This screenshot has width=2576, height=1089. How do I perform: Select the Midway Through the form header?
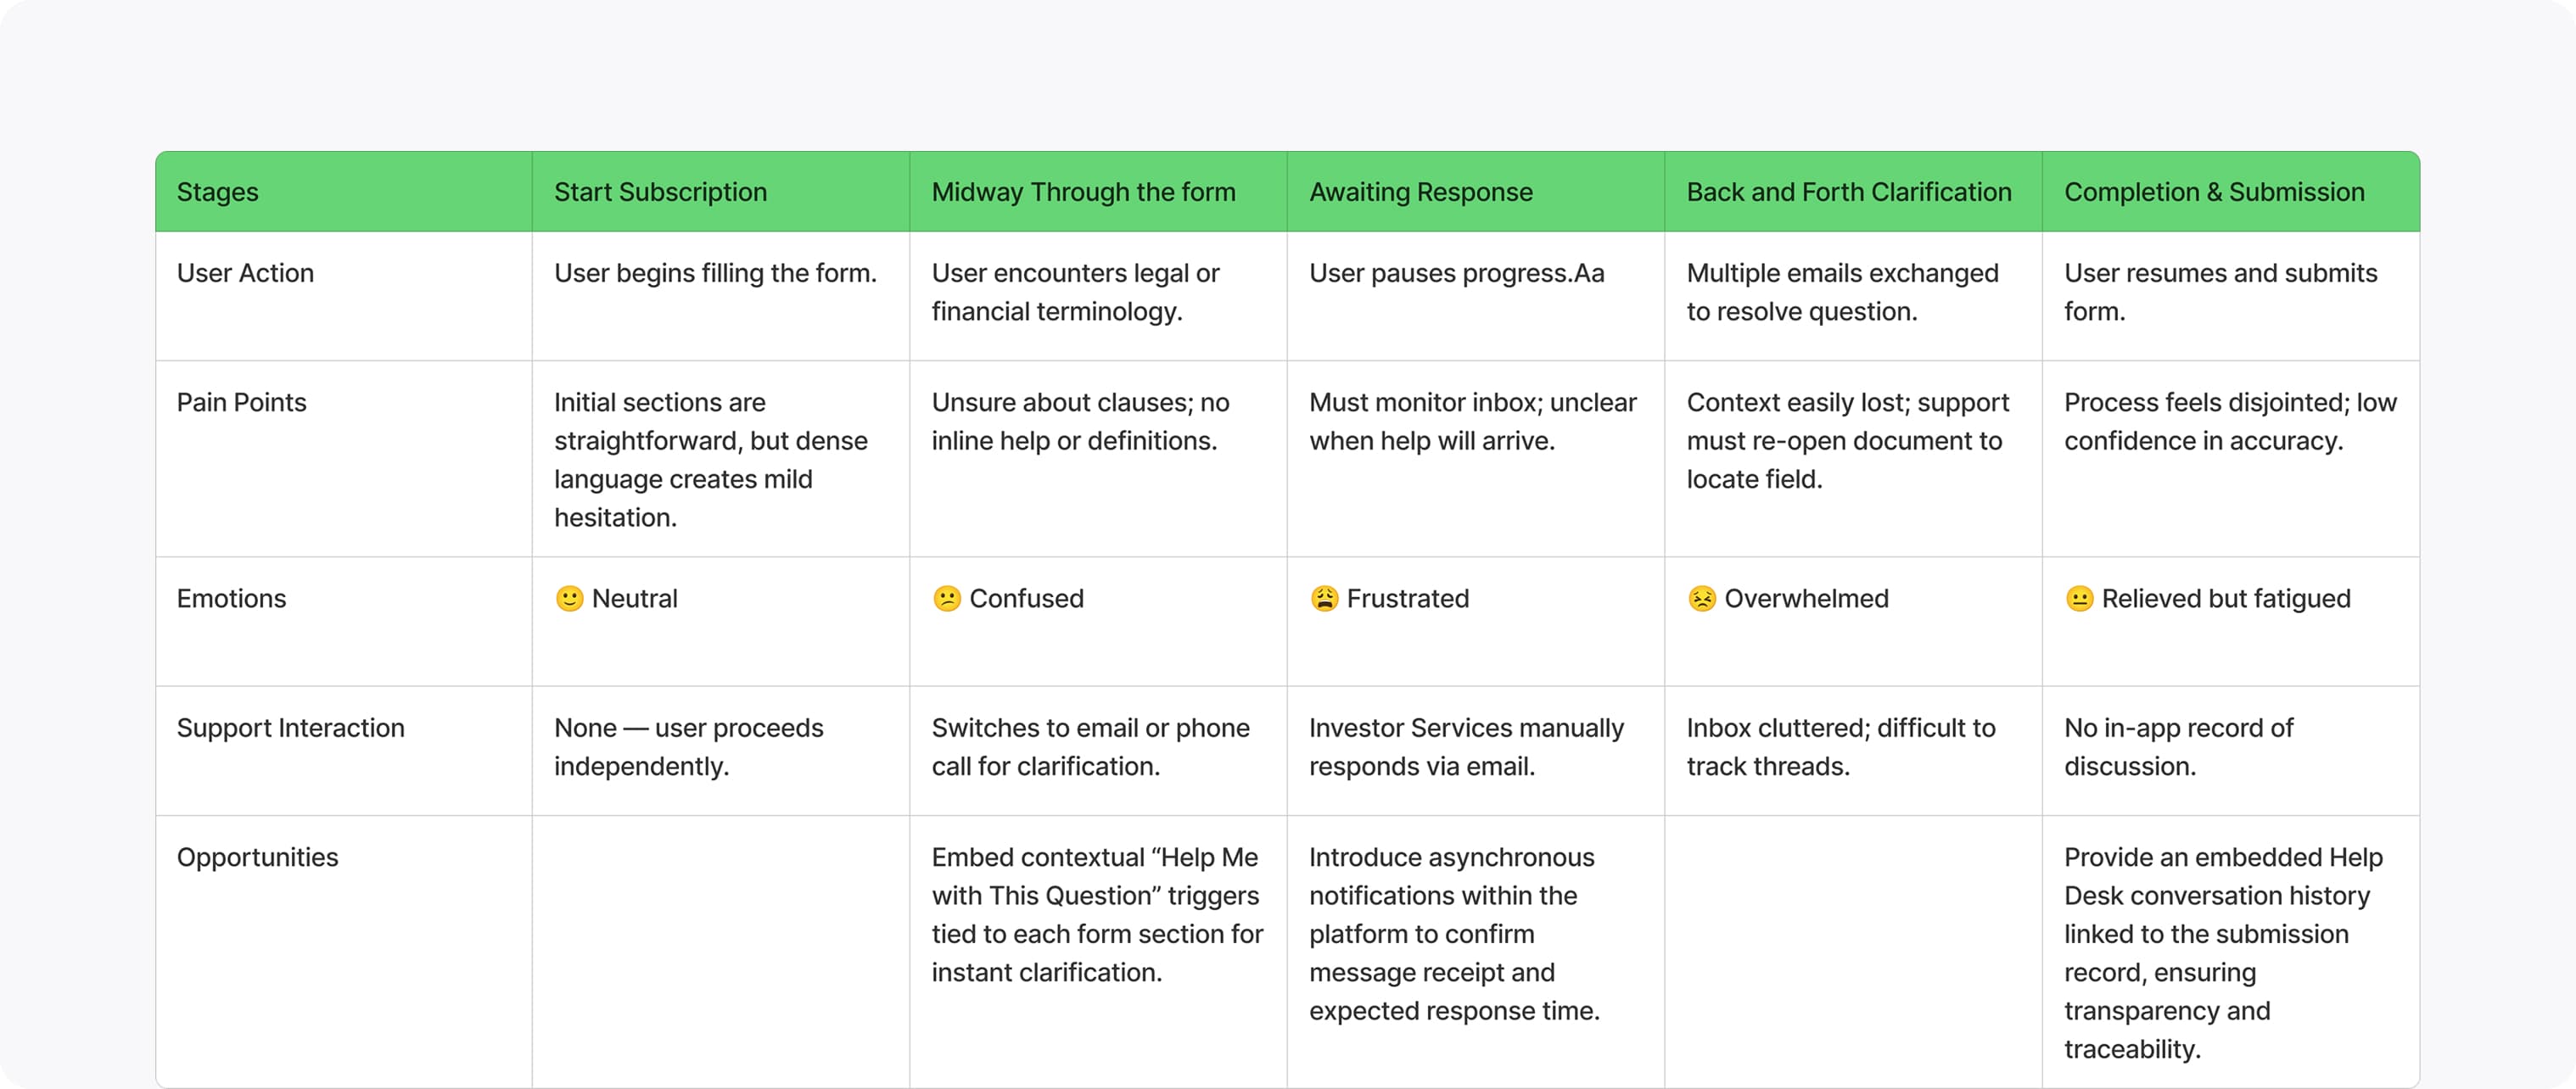coord(1098,192)
